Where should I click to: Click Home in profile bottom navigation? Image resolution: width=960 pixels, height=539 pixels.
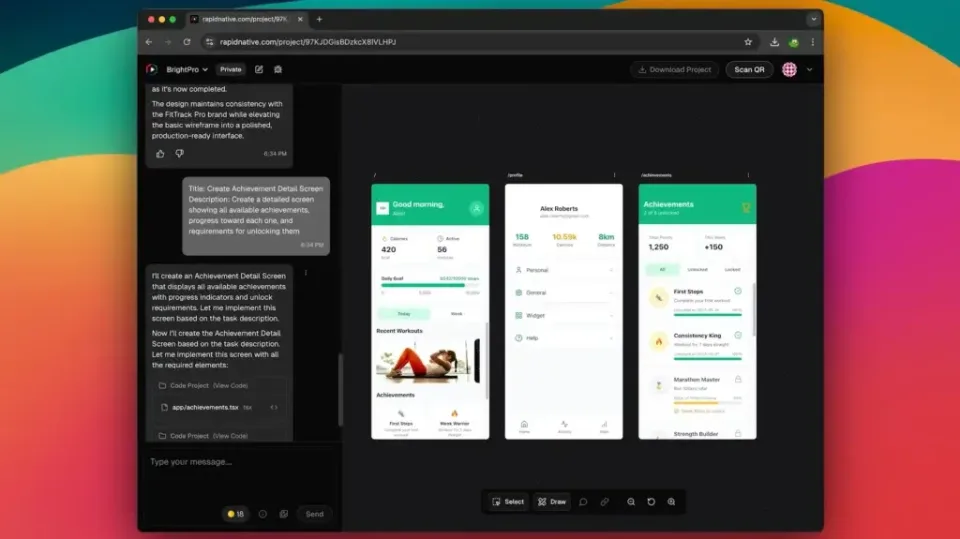click(524, 427)
